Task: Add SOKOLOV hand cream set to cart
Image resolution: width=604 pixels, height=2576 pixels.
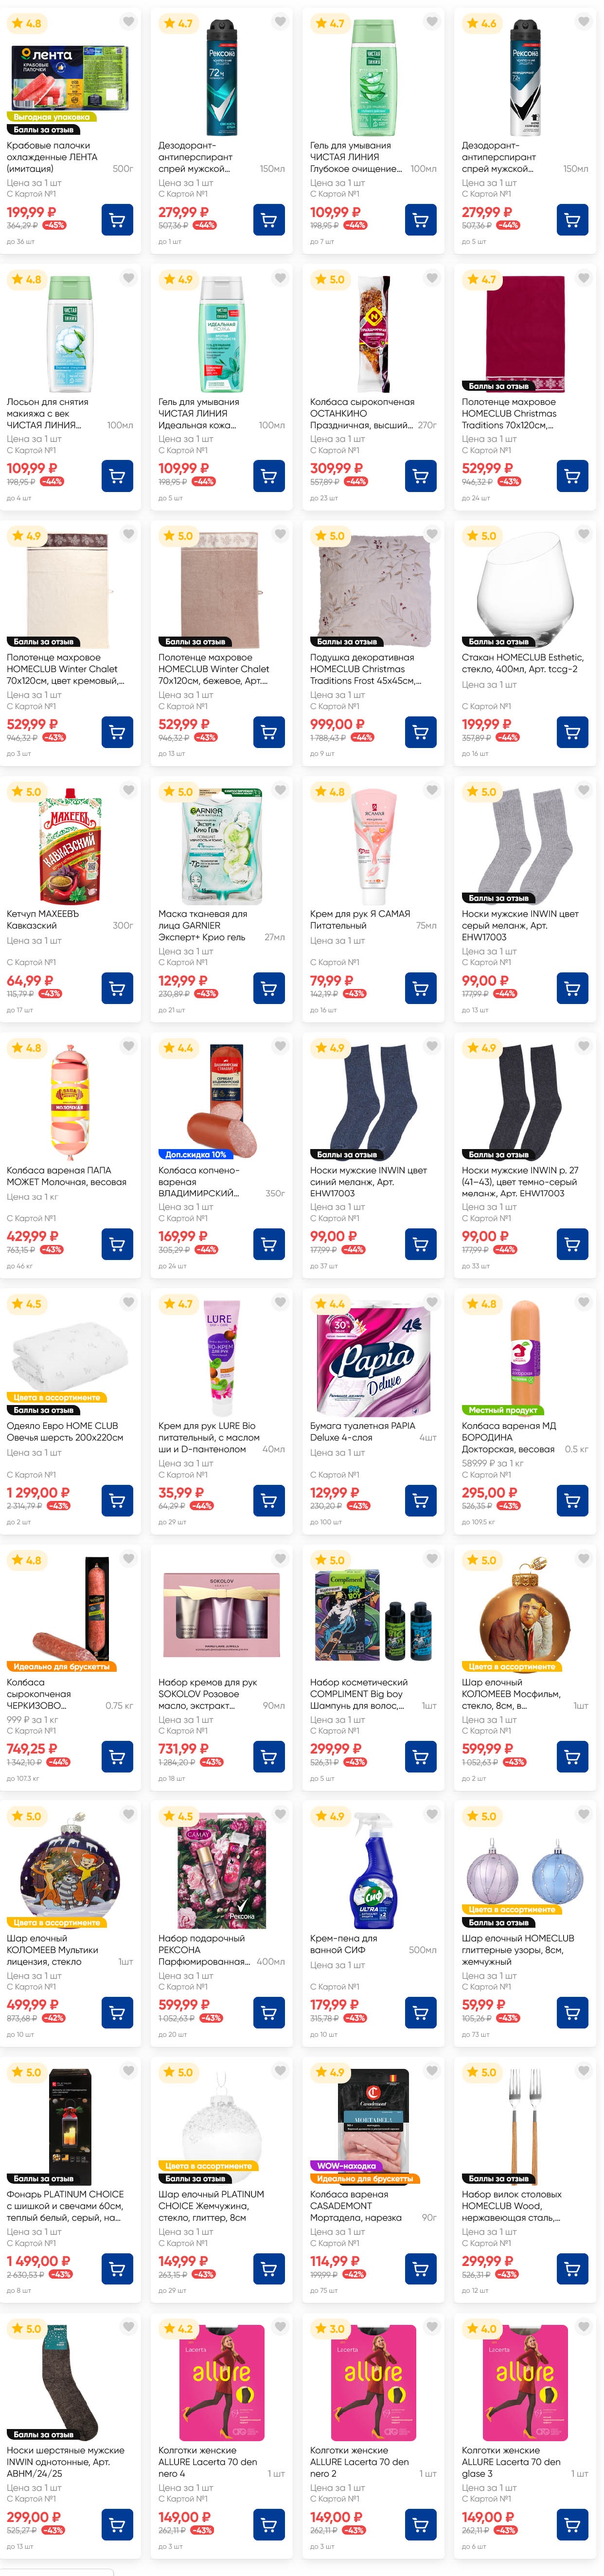Action: [268, 1756]
